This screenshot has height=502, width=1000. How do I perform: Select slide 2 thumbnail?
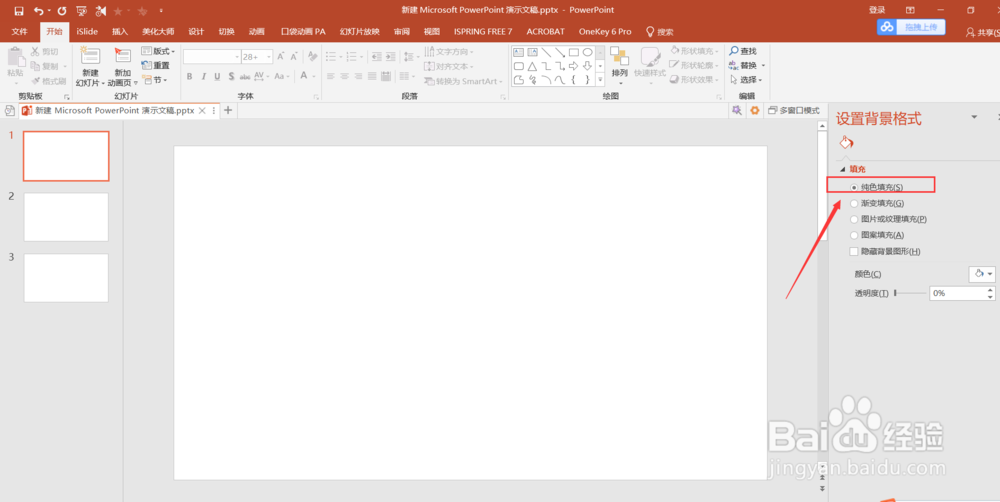[x=66, y=217]
